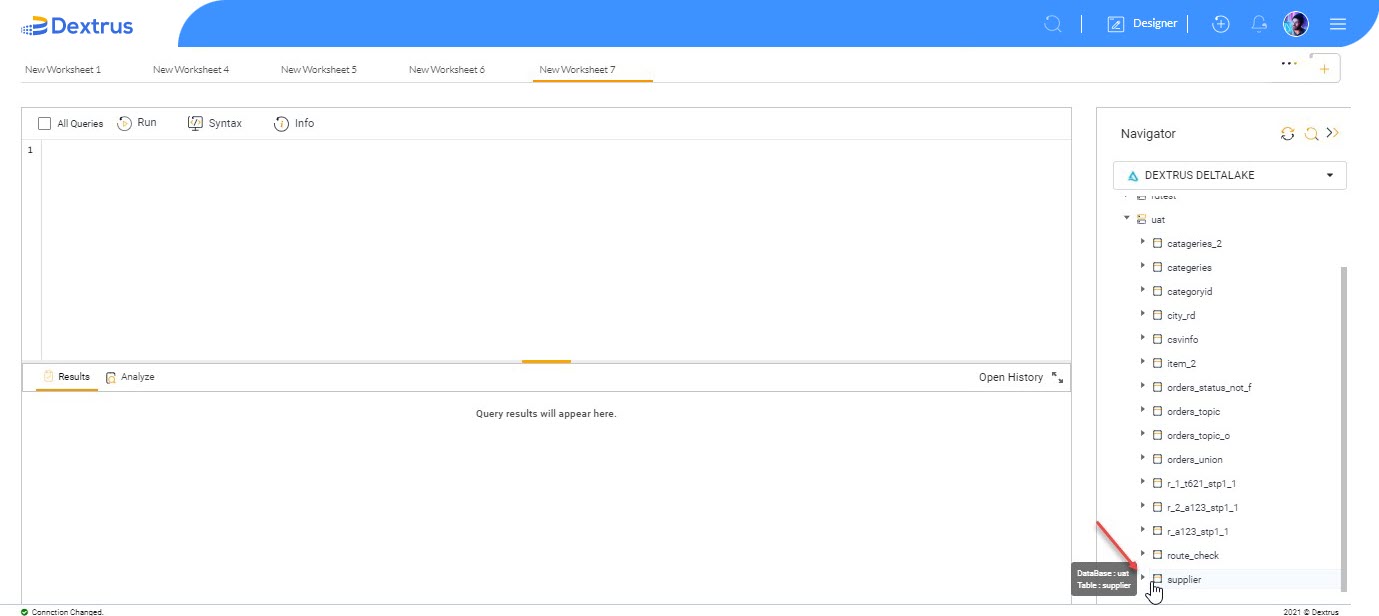The width and height of the screenshot is (1379, 616).
Task: Click the Run label
Action: coord(147,123)
